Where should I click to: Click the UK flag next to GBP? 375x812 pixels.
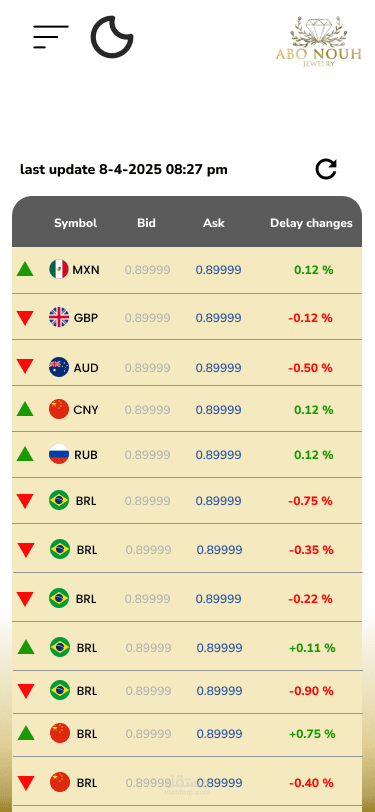[59, 317]
